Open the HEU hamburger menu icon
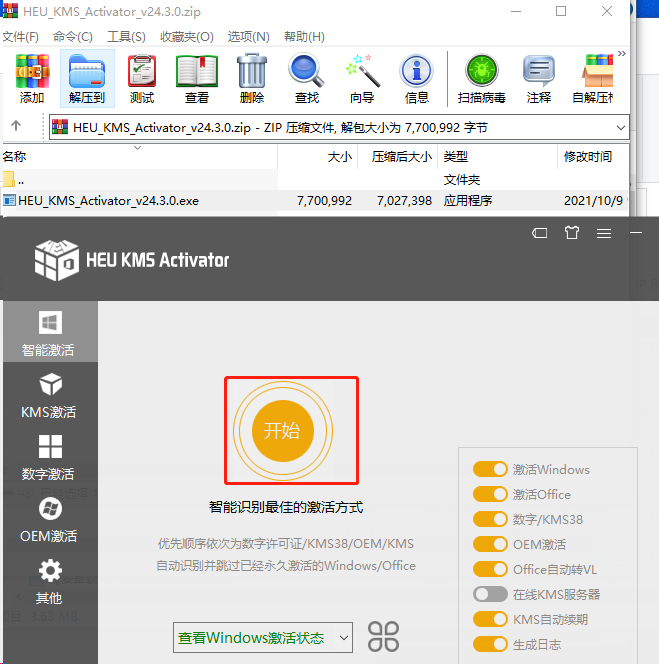Screen dimensions: 659x664 tap(604, 233)
